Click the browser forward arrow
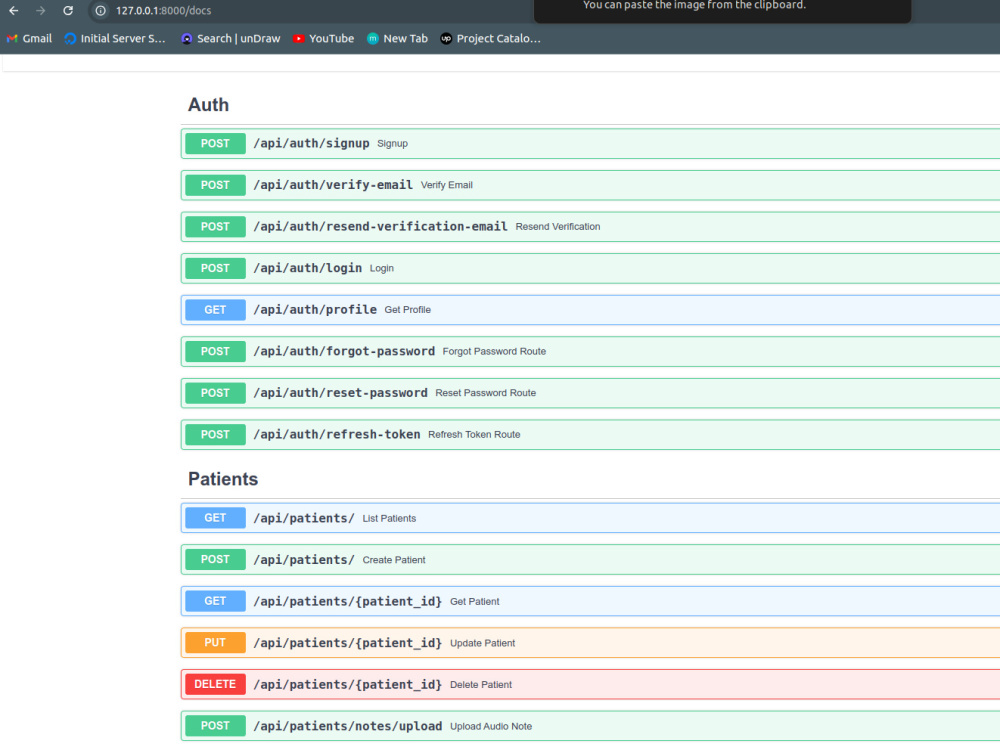Image resolution: width=1000 pixels, height=750 pixels. click(41, 10)
